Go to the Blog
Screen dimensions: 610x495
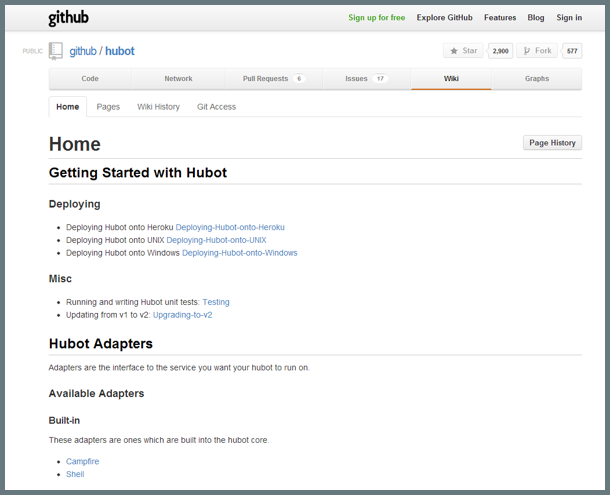pyautogui.click(x=536, y=18)
